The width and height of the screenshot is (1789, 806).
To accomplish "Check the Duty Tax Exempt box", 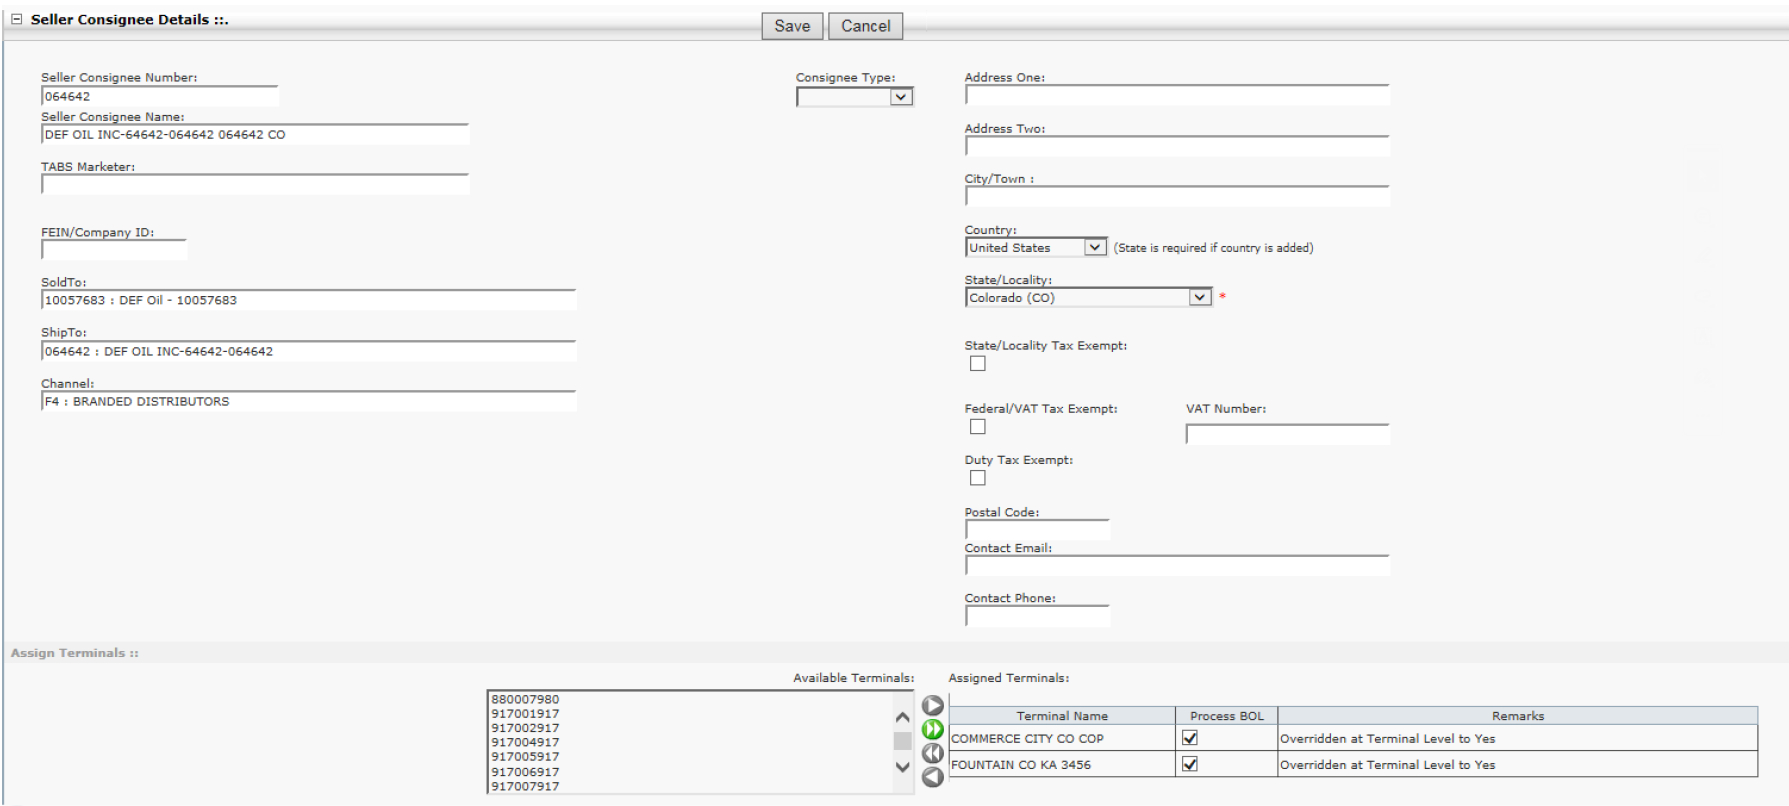I will point(977,478).
